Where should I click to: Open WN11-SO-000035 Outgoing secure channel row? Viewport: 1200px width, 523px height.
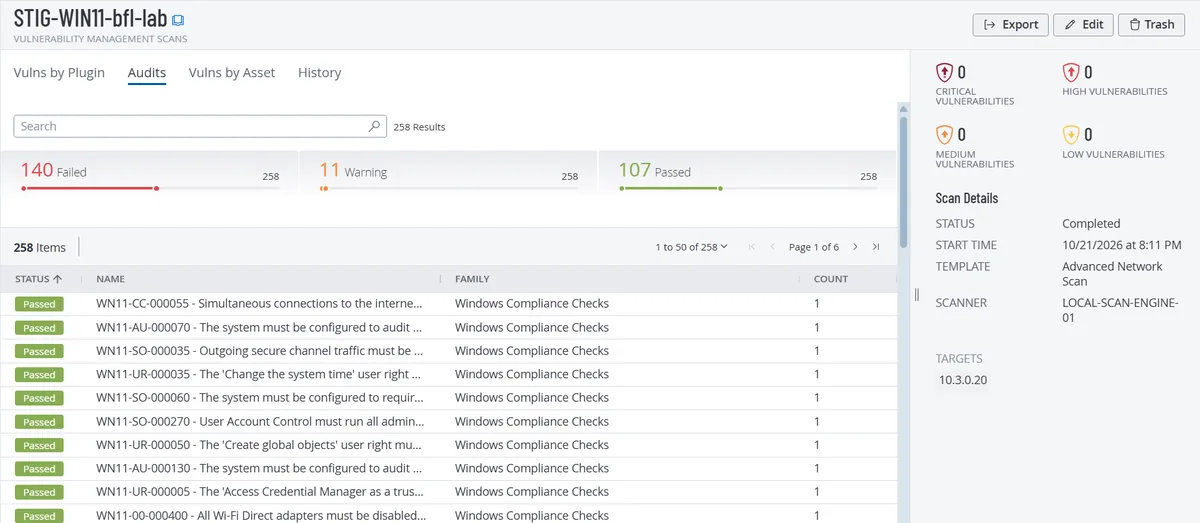449,351
